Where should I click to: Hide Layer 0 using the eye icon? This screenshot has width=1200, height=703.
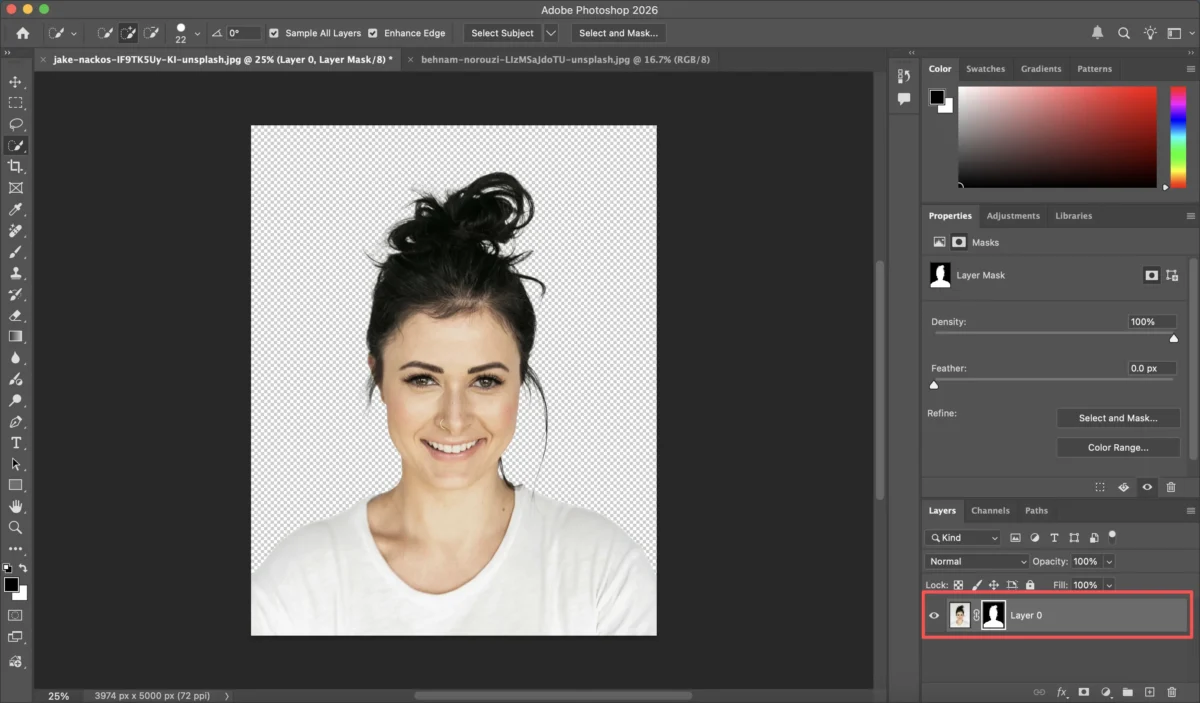pos(934,616)
